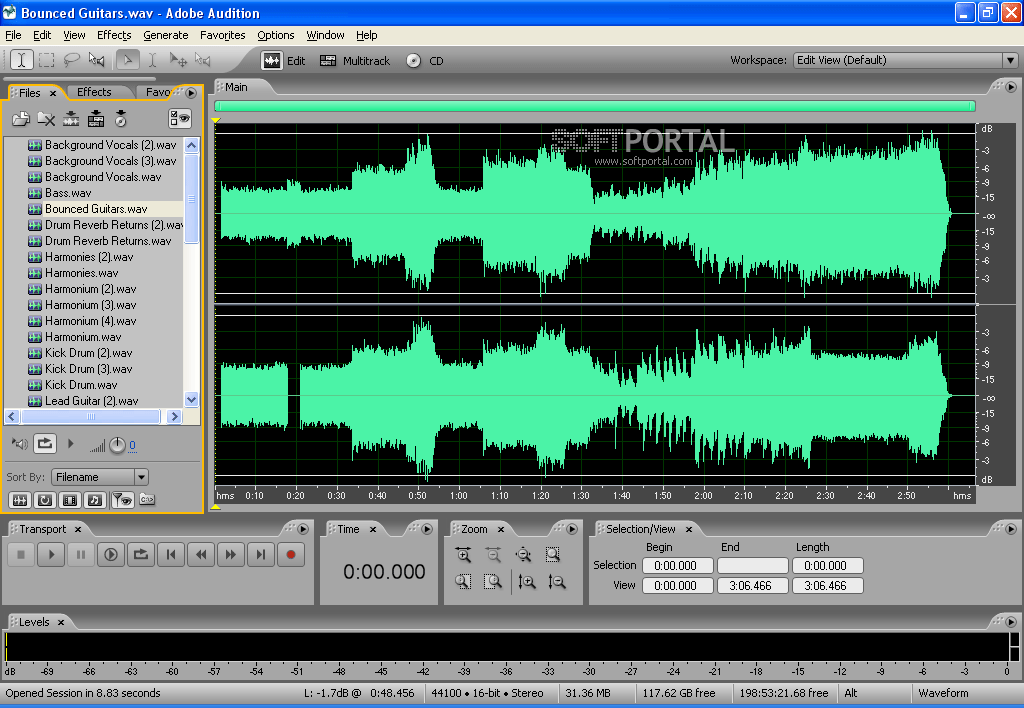Click the Import File icon in Files panel
Screen dimensions: 1024x708
pos(21,119)
